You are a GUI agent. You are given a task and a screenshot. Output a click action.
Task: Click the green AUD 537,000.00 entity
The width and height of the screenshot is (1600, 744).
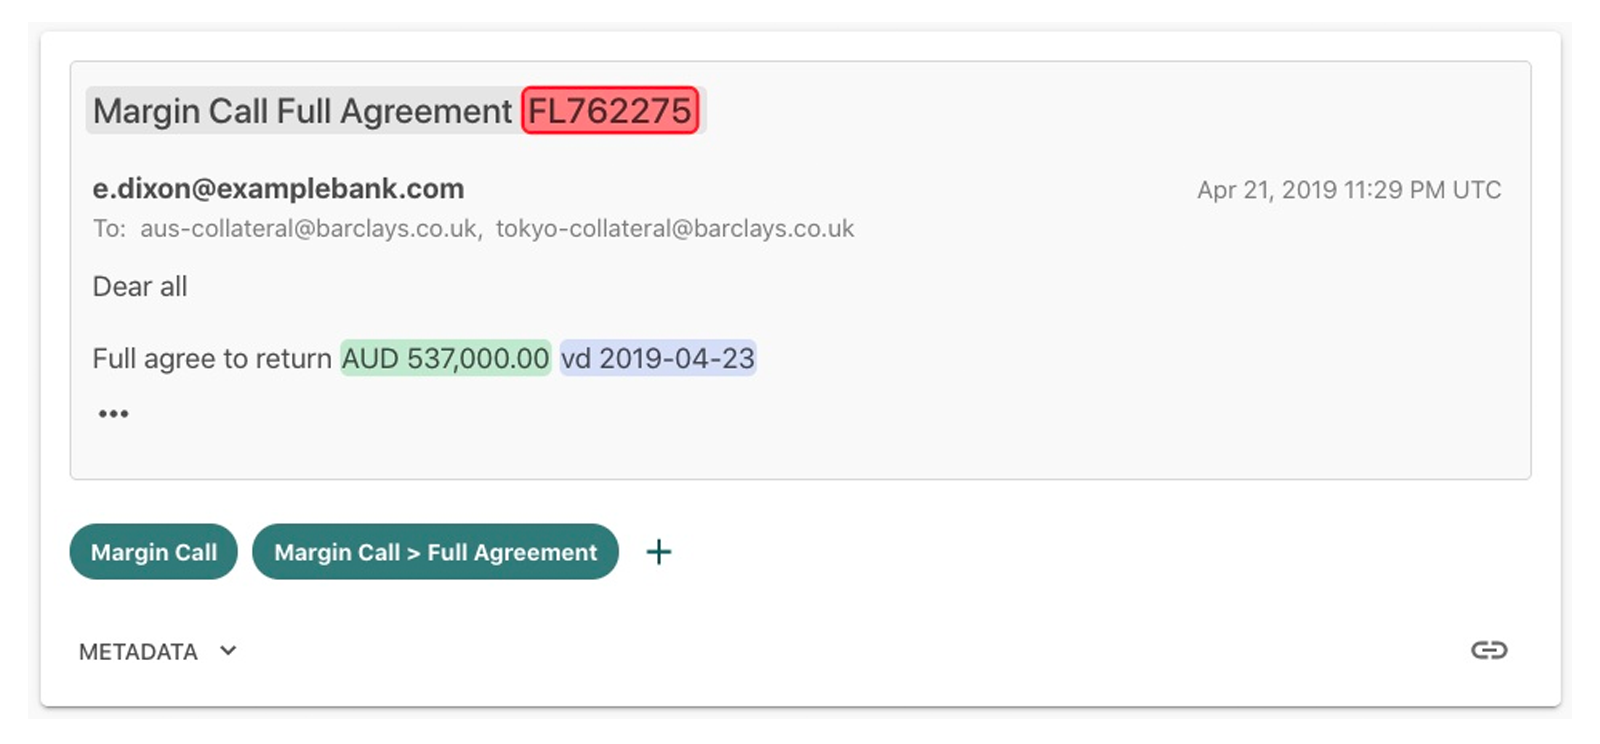445,358
